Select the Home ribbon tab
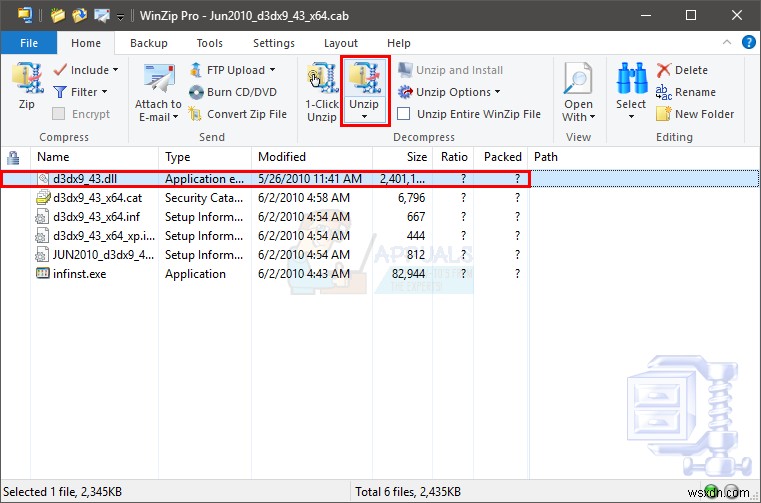Screen dimensions: 761x503 (86, 43)
